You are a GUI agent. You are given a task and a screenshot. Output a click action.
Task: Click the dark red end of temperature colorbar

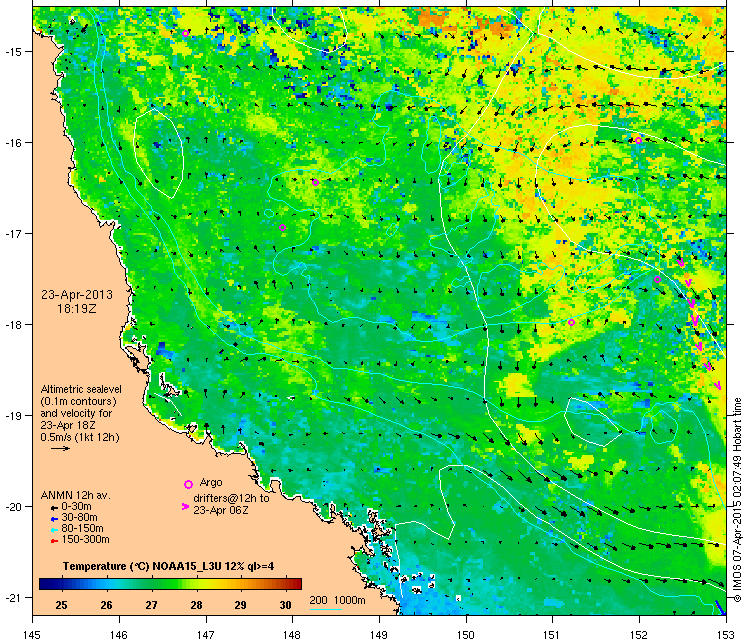point(297,584)
